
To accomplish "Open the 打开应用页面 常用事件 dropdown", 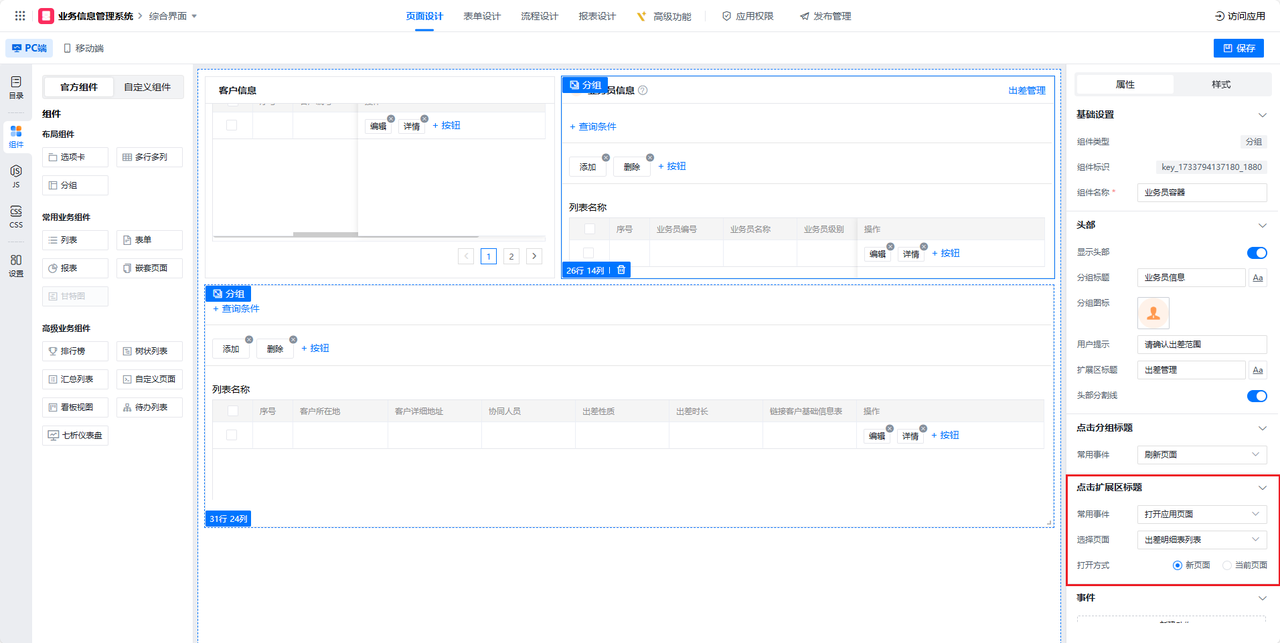I will point(1203,514).
